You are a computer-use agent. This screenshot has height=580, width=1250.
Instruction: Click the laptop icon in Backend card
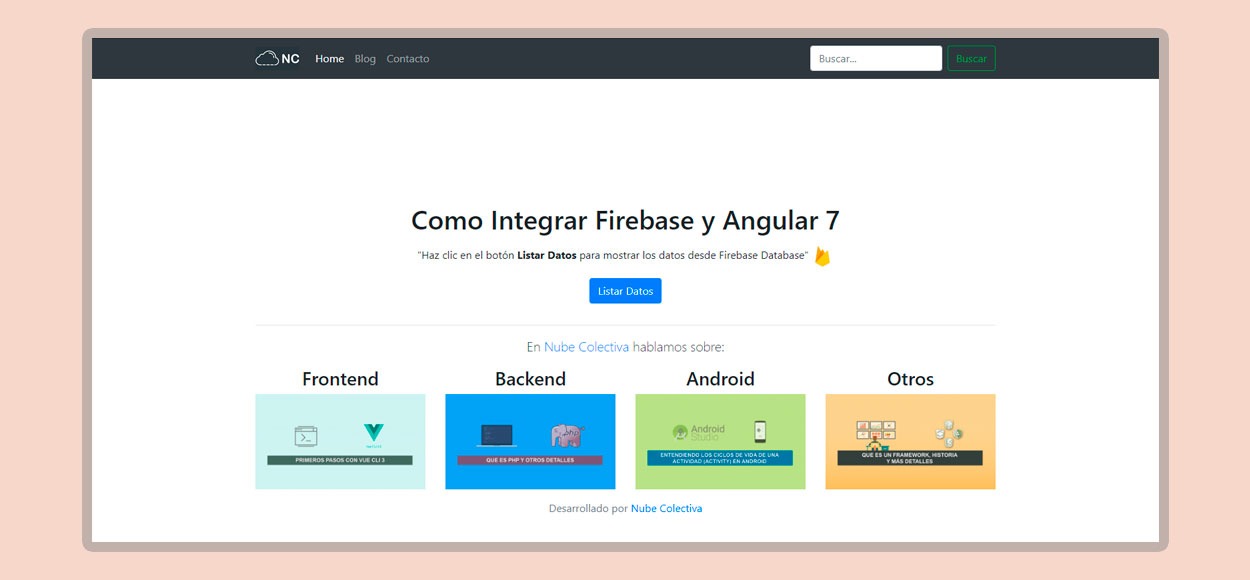tap(497, 435)
